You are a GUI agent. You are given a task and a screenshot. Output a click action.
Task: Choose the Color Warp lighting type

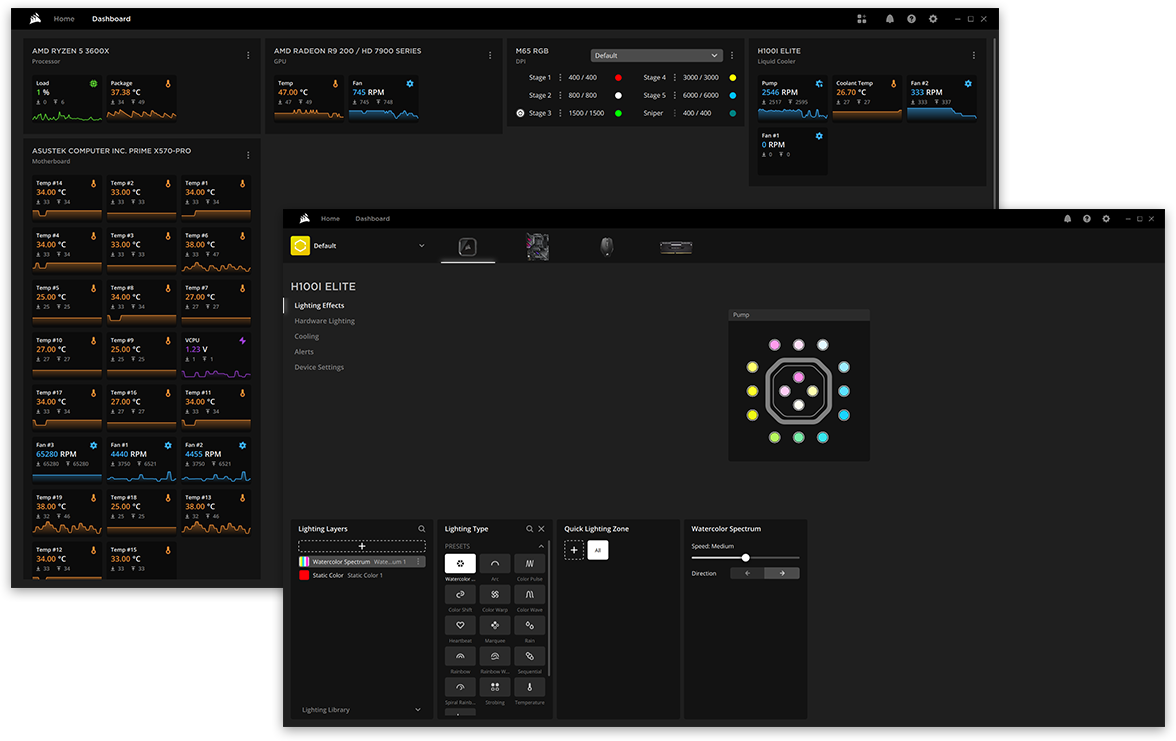point(495,594)
